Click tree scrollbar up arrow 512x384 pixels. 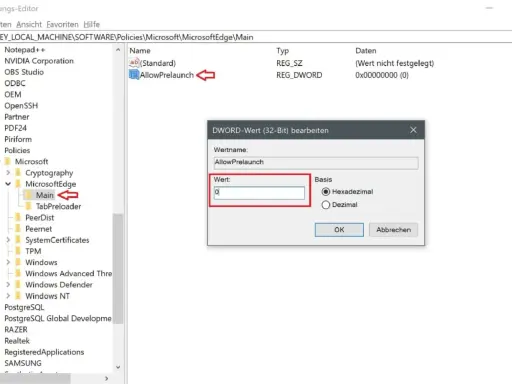[x=118, y=50]
